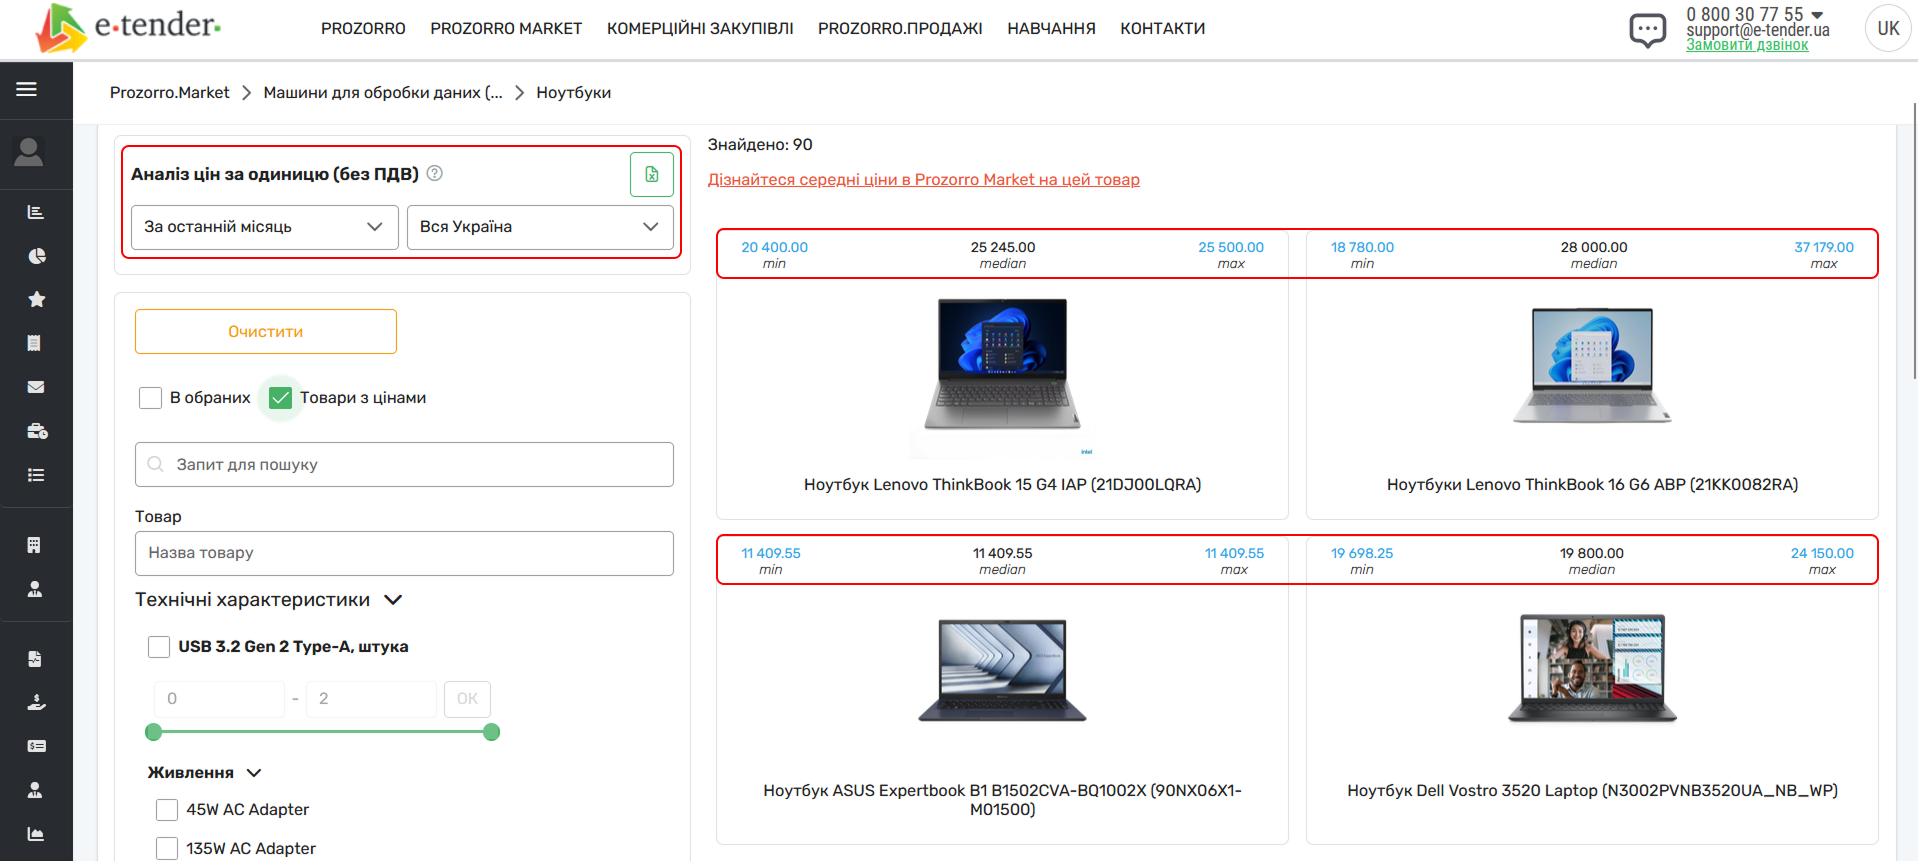Image resolution: width=1918 pixels, height=861 pixels.
Task: Click the pie chart icon in sidebar
Action: tap(36, 256)
